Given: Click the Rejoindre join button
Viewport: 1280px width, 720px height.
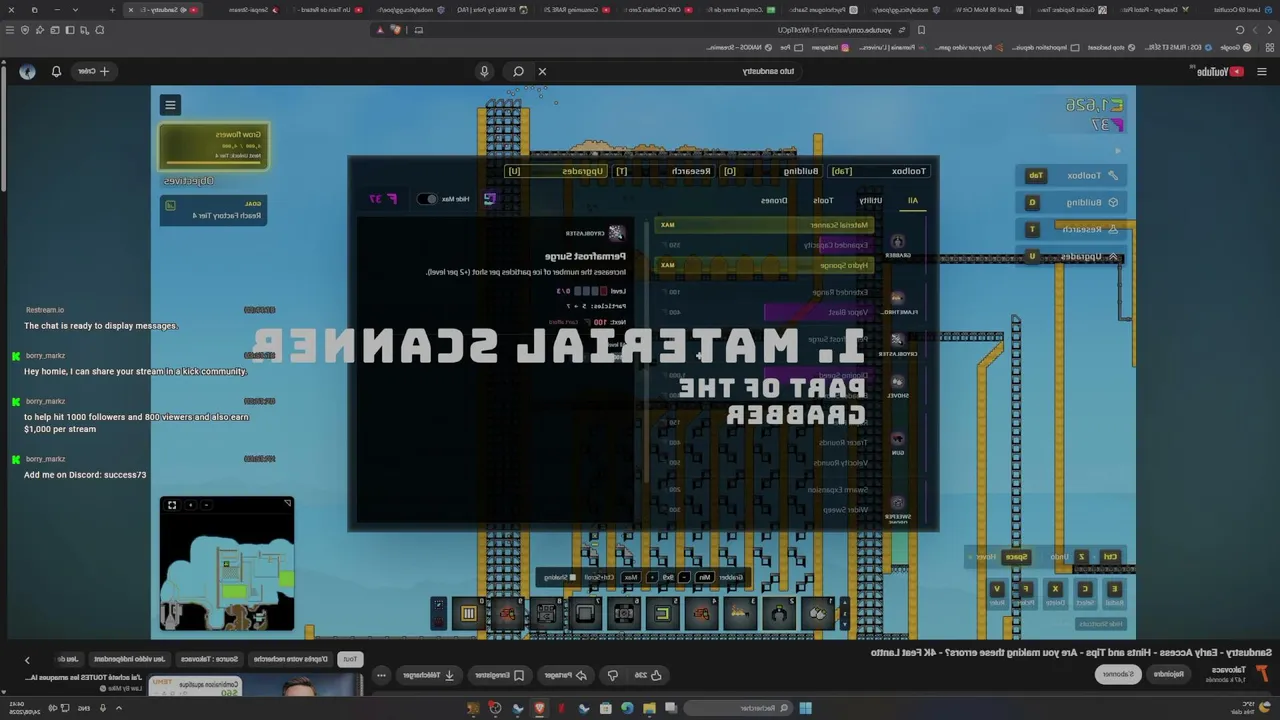Looking at the screenshot, I should [1169, 674].
